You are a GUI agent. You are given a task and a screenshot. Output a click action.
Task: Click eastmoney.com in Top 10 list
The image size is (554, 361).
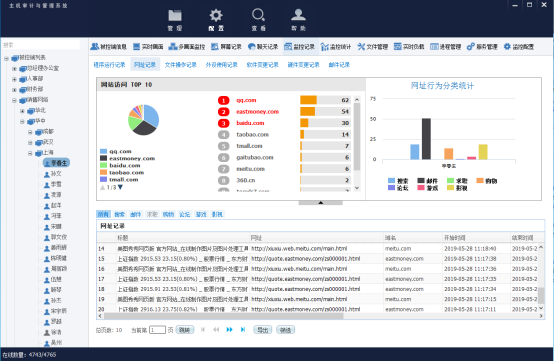258,112
